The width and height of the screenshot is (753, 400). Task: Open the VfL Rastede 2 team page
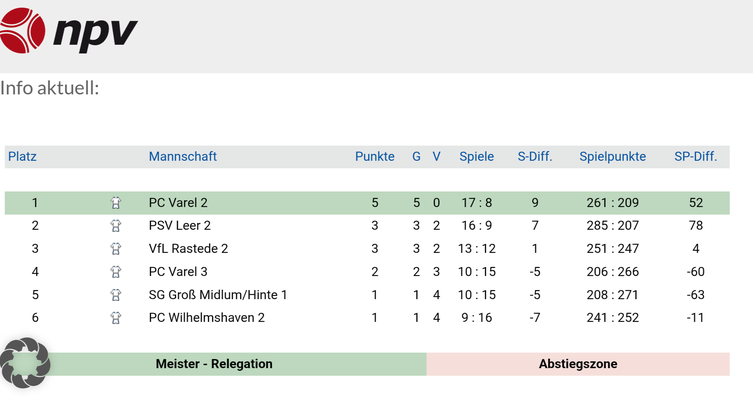tap(188, 249)
